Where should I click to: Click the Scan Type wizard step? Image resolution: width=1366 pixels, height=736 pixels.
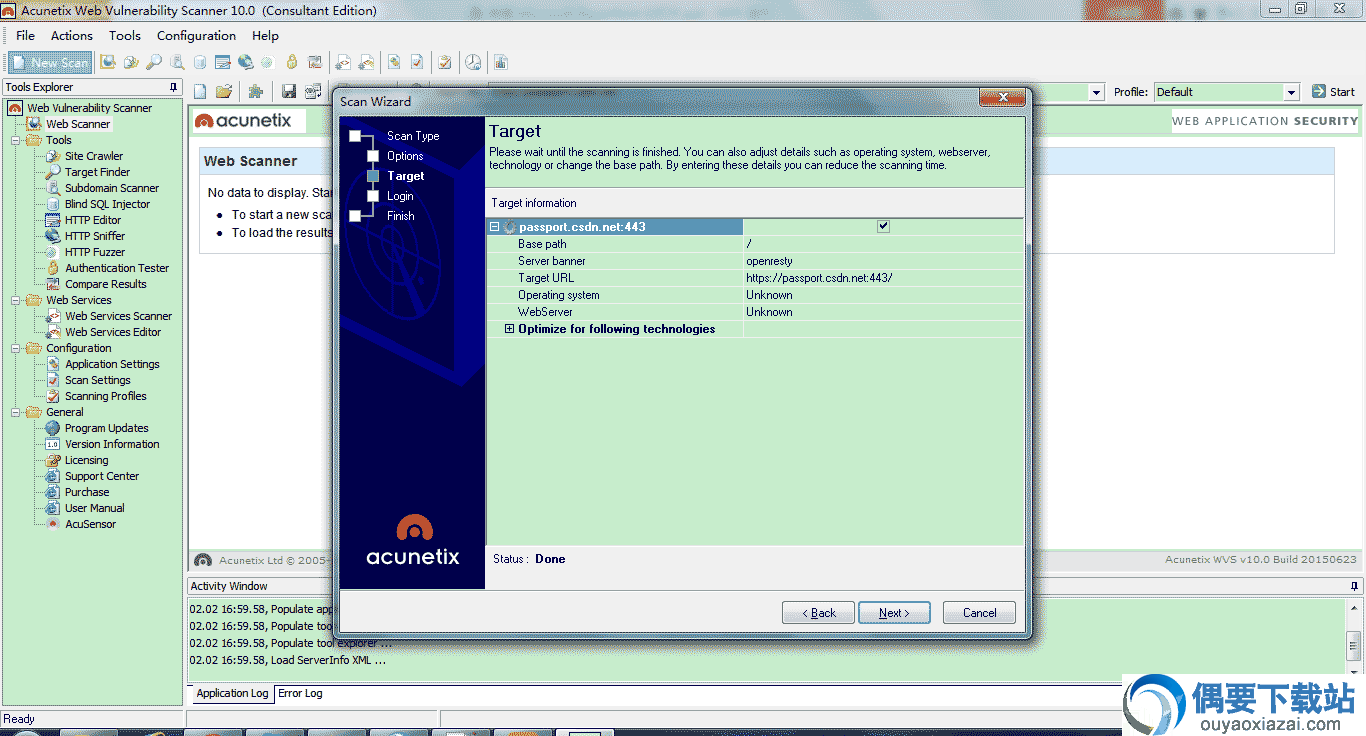click(413, 136)
